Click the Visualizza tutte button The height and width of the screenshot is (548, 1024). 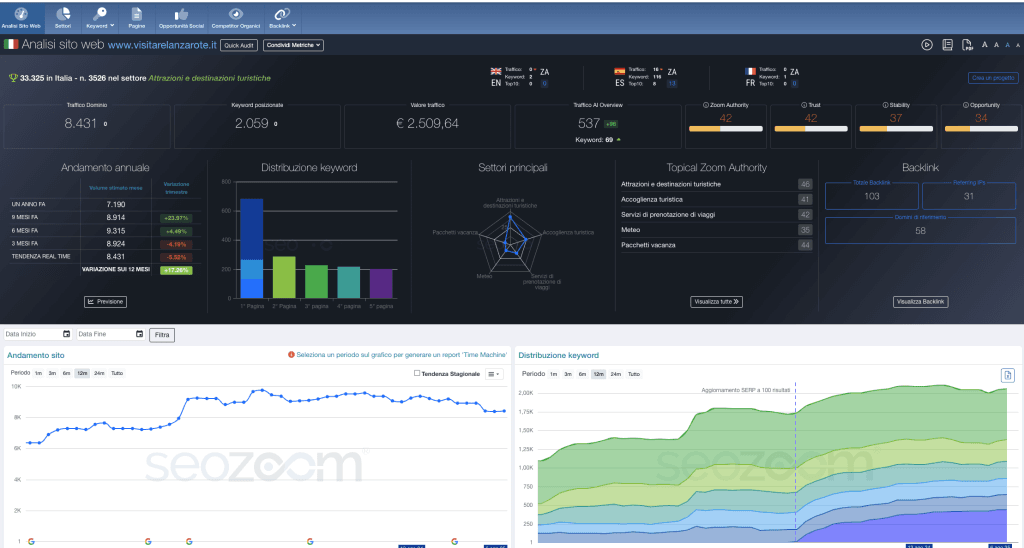[716, 302]
